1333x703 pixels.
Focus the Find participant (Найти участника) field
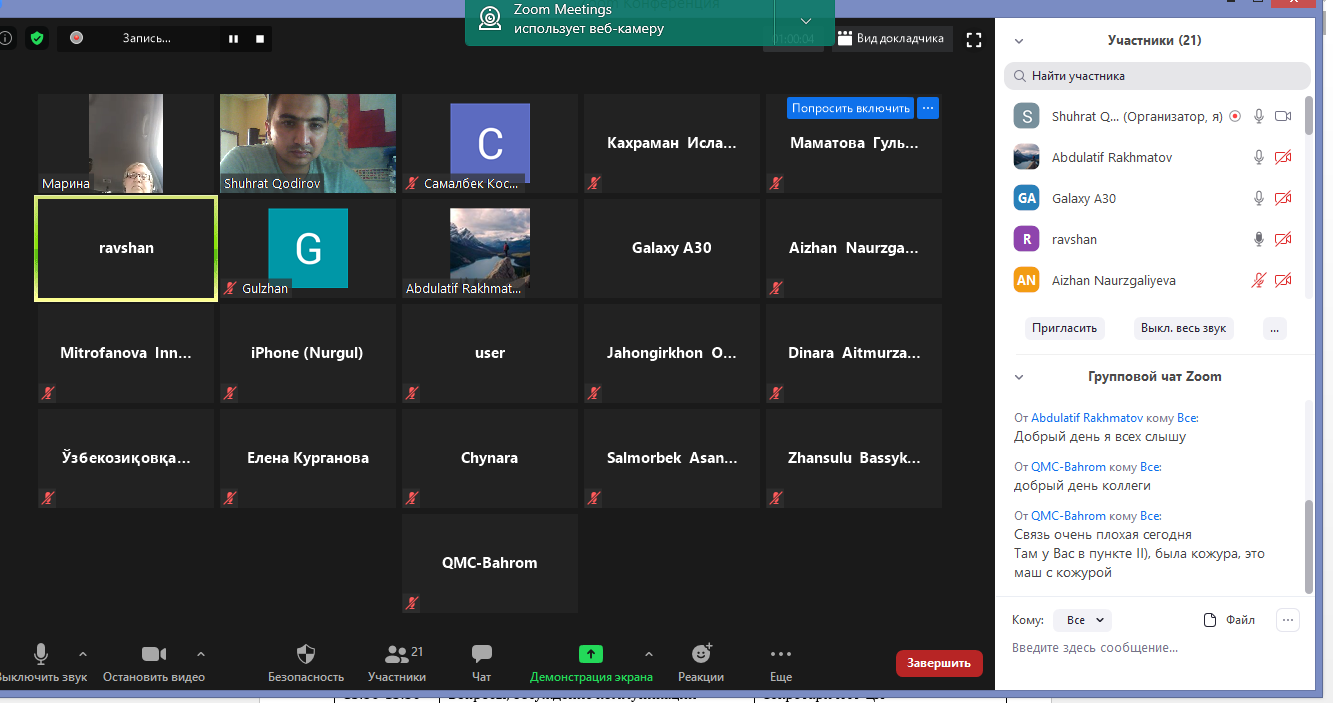[x=1157, y=76]
